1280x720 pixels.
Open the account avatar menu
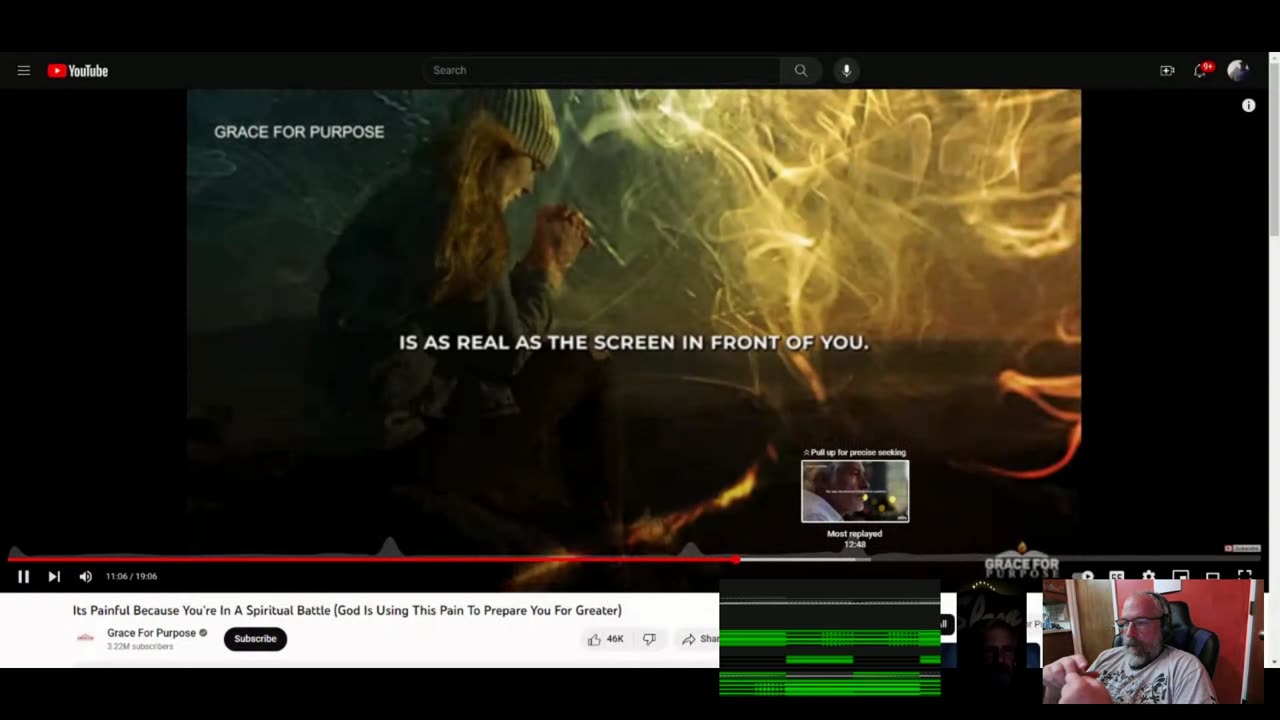tap(1238, 70)
